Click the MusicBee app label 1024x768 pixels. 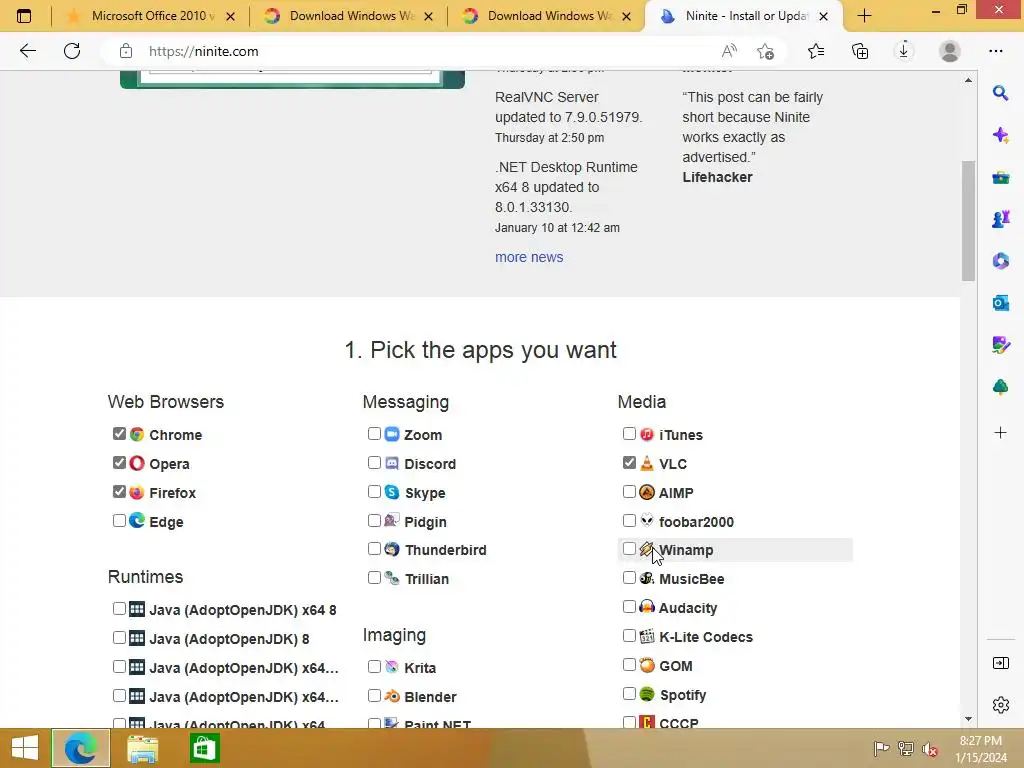point(692,579)
